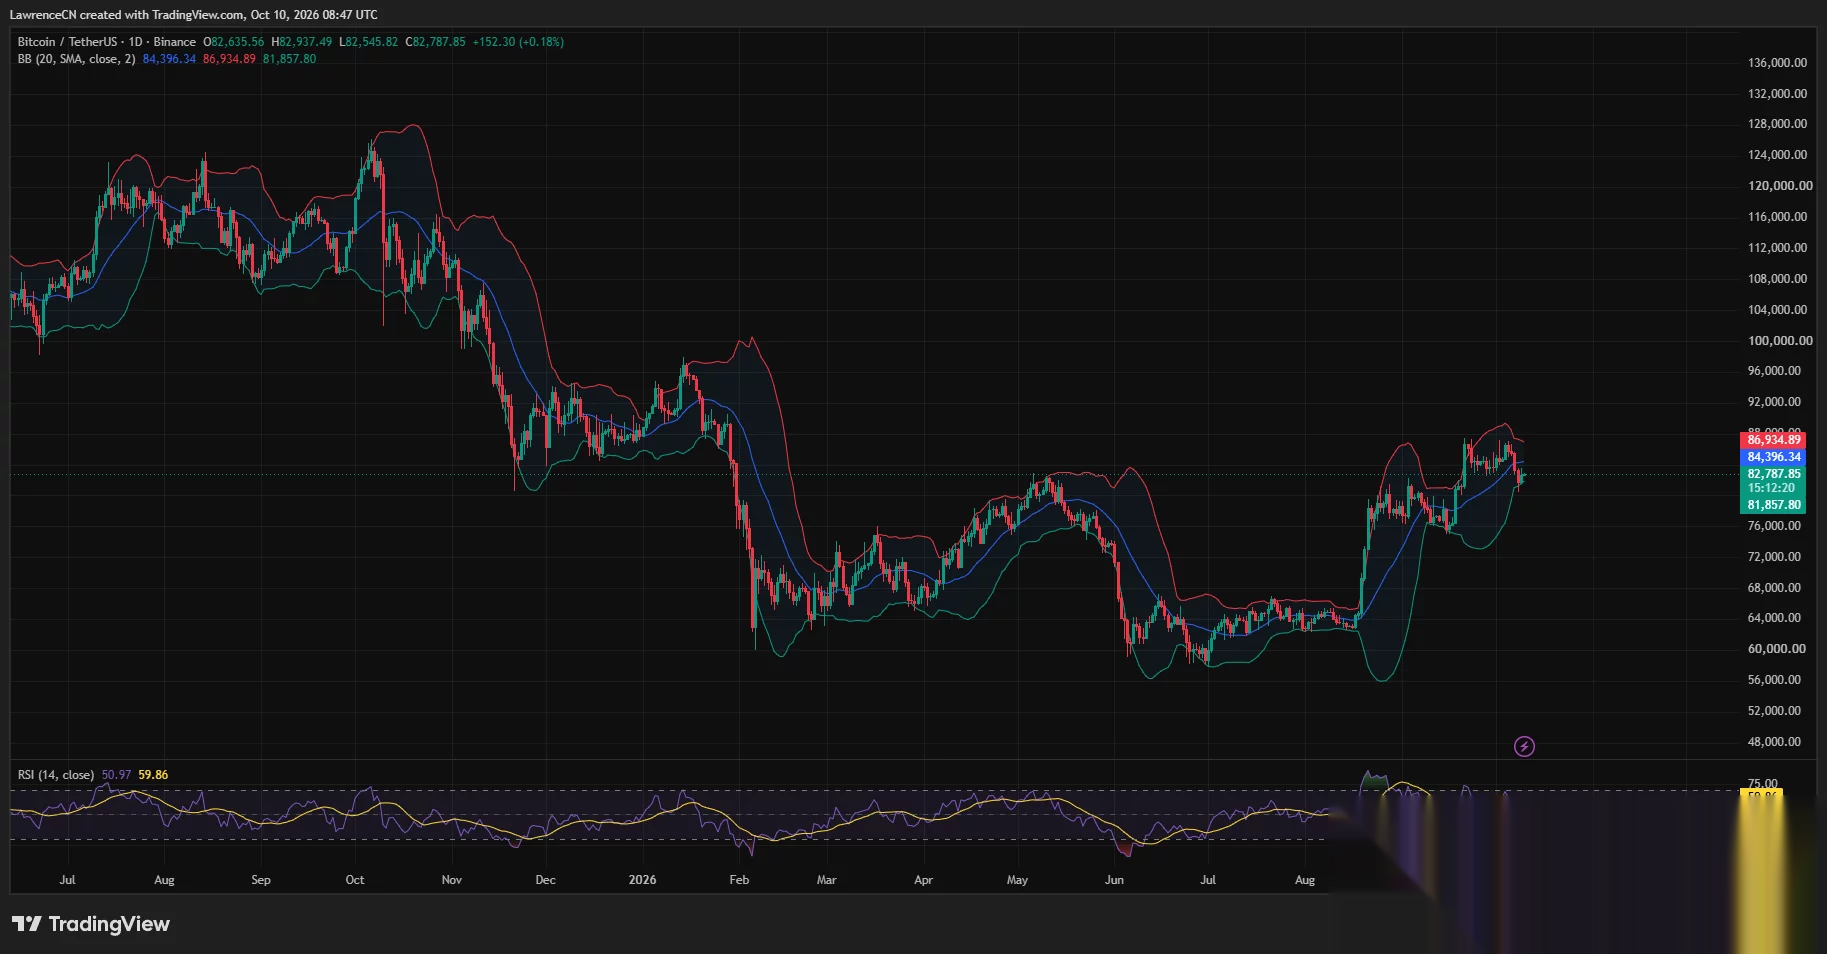Click the May label on time axis

click(x=1017, y=880)
